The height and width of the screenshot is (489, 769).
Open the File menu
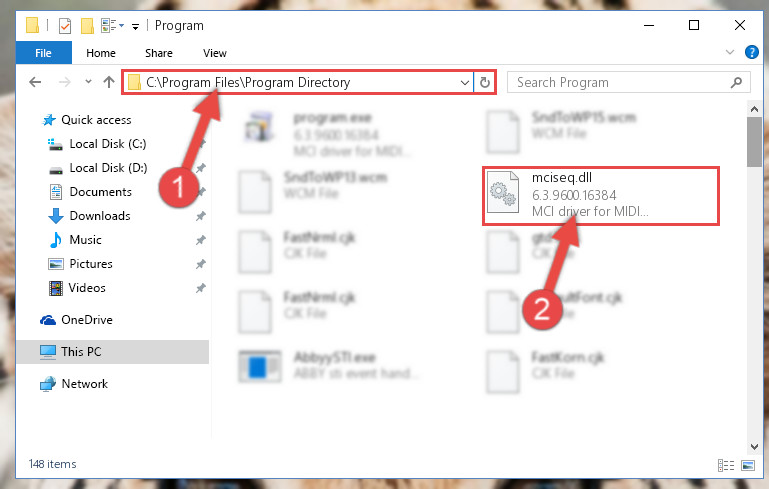point(44,53)
